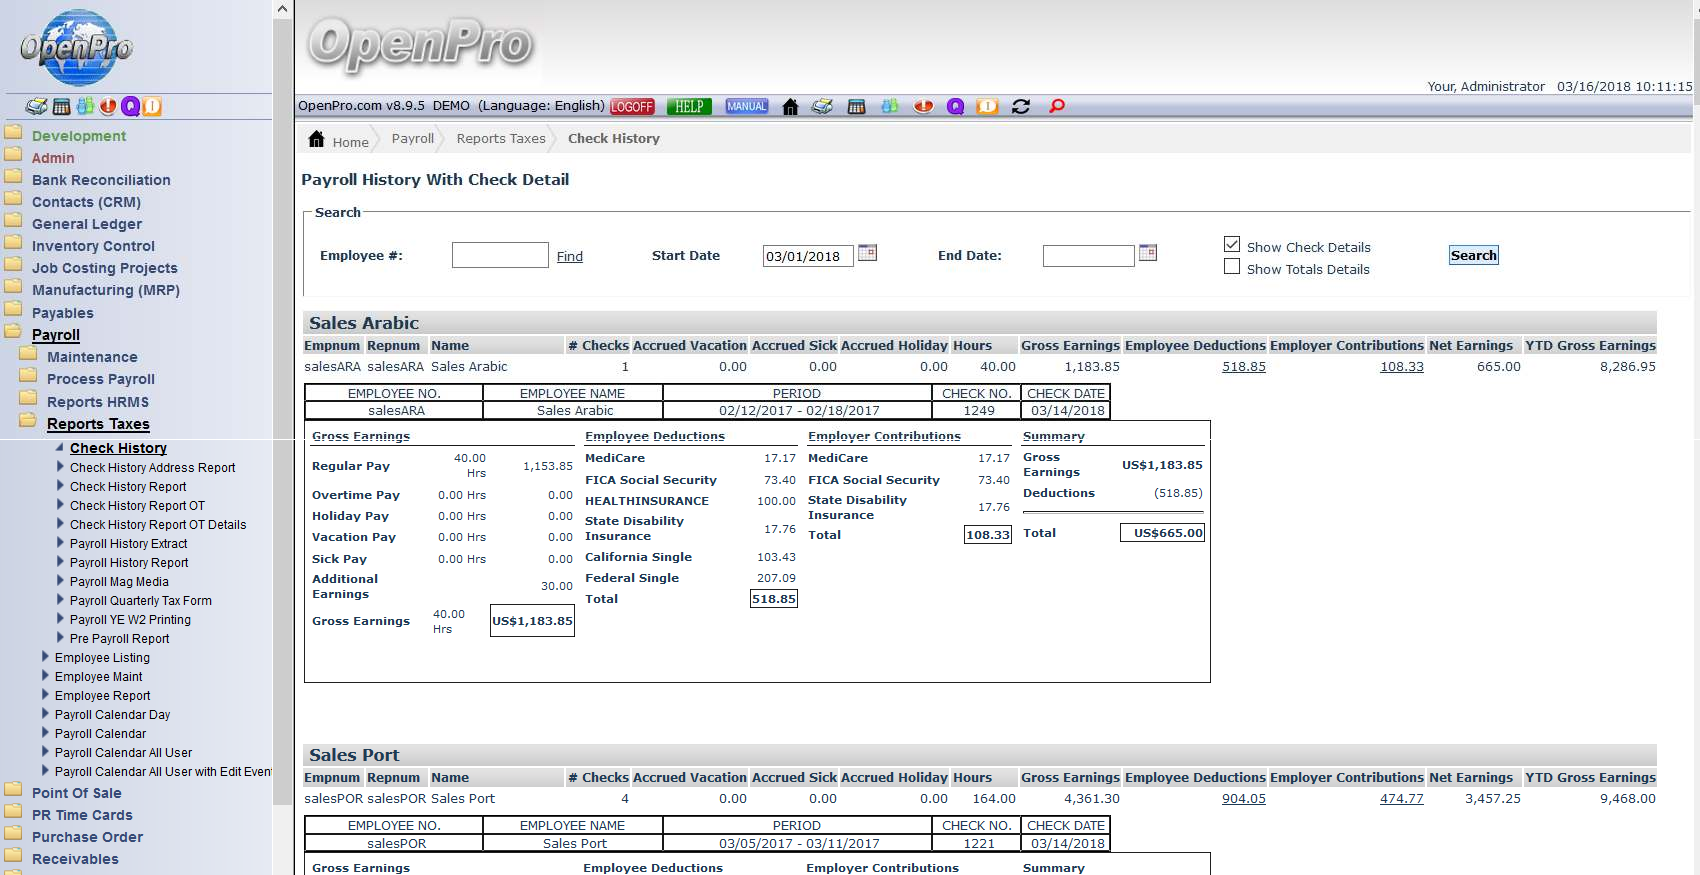Select Reports Taxes breadcrumb
The image size is (1700, 875).
tap(501, 139)
